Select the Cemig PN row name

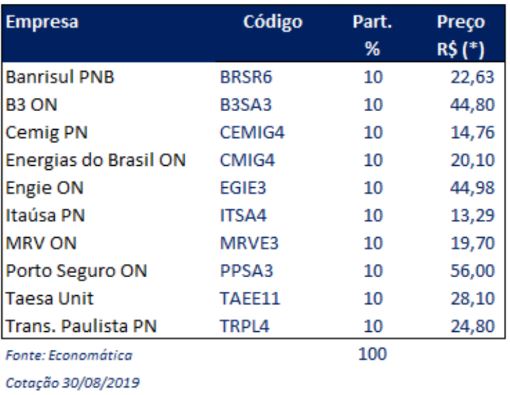pos(47,133)
